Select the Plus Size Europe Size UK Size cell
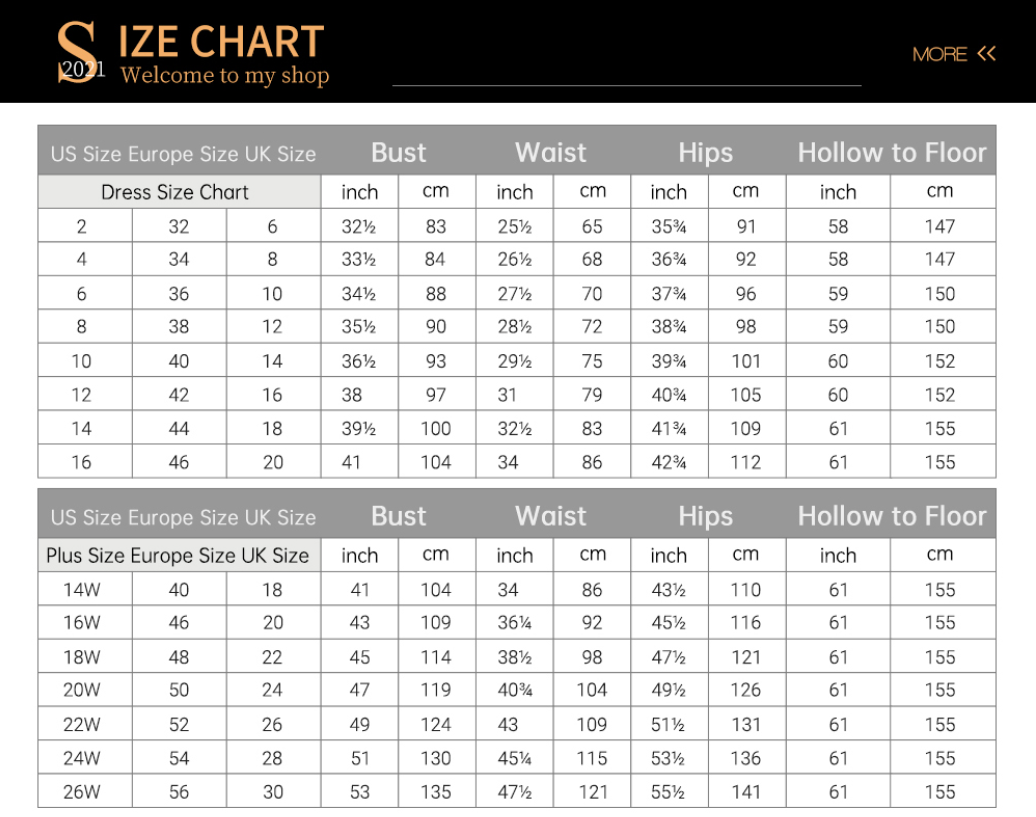 coord(178,555)
